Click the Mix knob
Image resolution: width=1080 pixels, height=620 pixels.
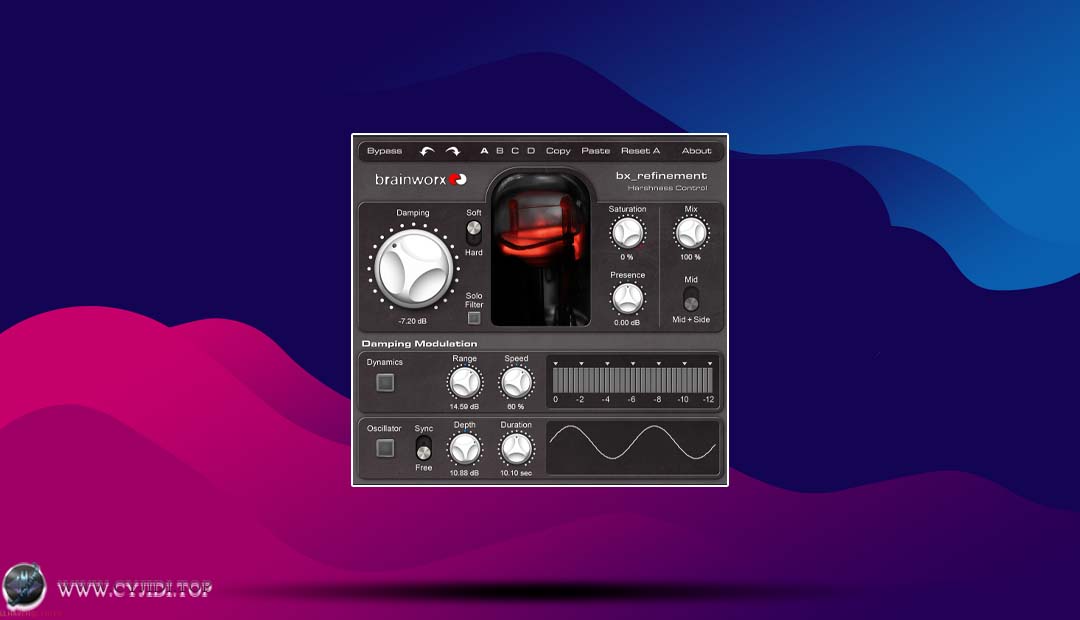pyautogui.click(x=690, y=233)
